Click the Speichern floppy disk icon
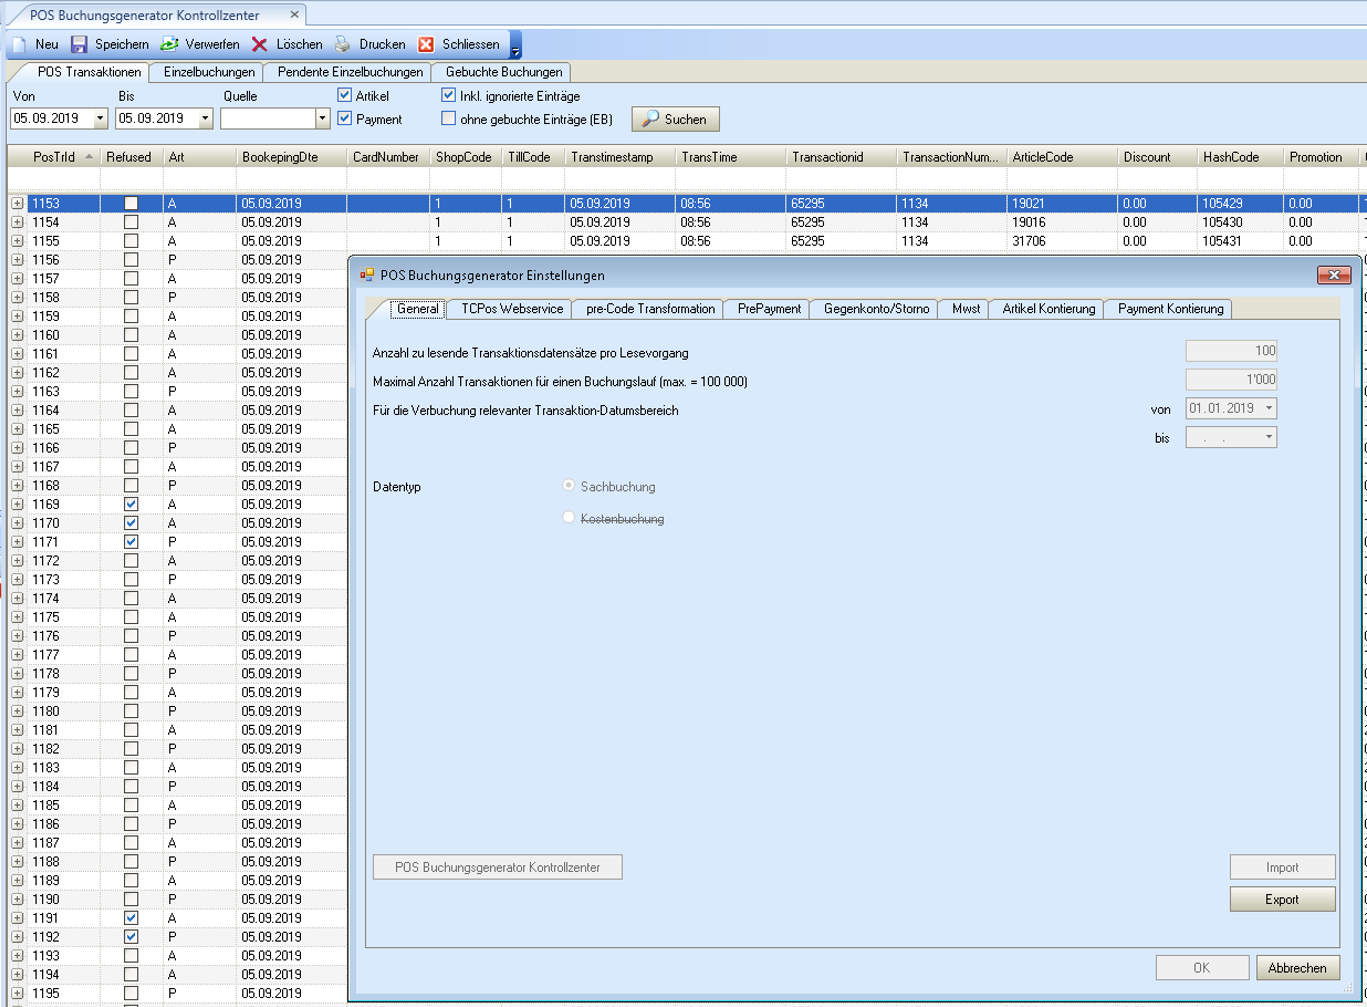1367x1007 pixels. [80, 44]
